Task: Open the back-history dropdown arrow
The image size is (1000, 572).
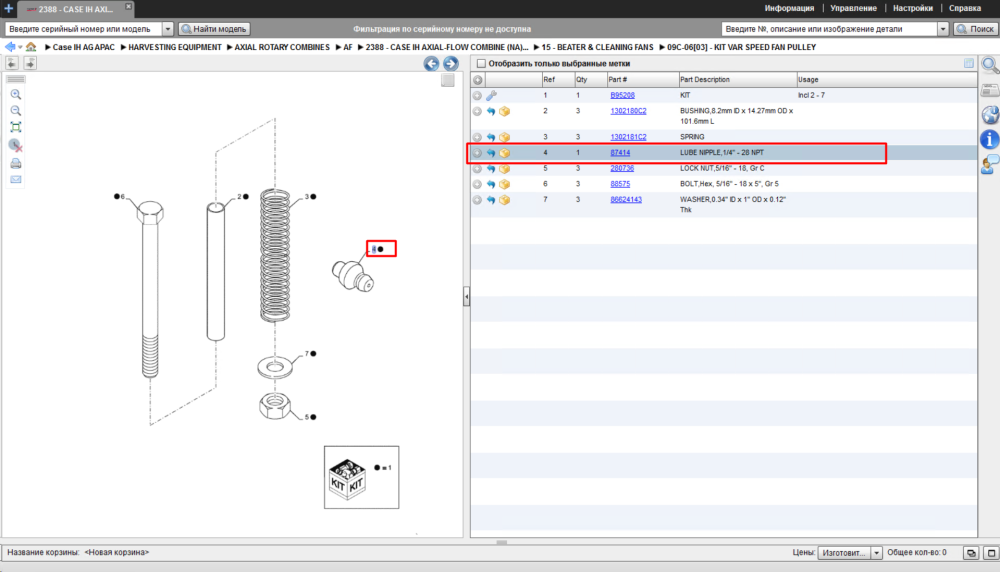Action: [x=20, y=48]
